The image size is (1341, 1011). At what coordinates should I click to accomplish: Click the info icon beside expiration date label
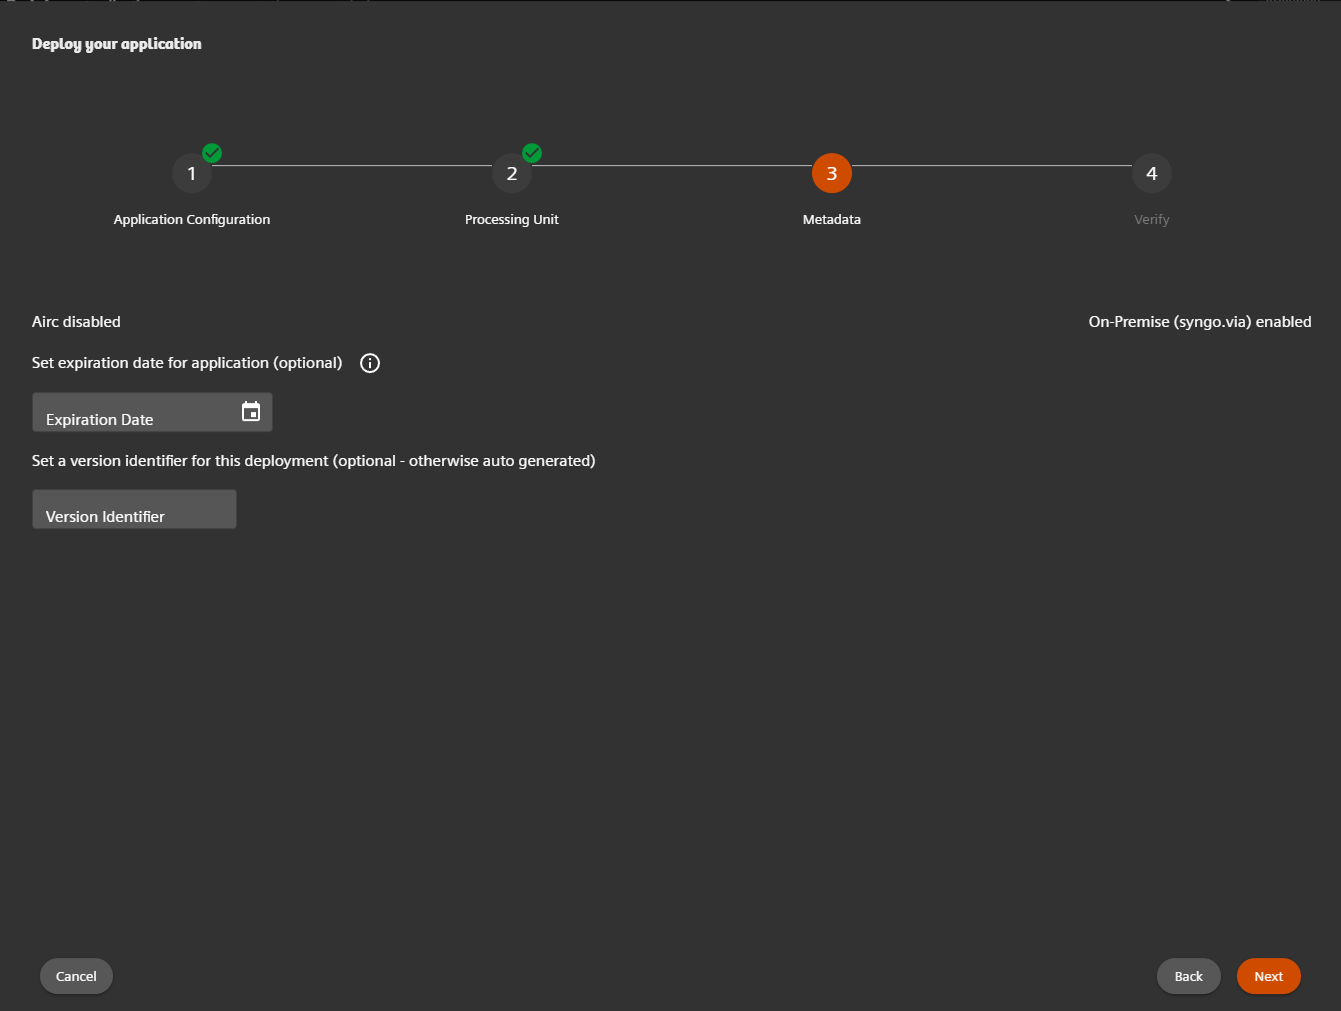click(369, 363)
